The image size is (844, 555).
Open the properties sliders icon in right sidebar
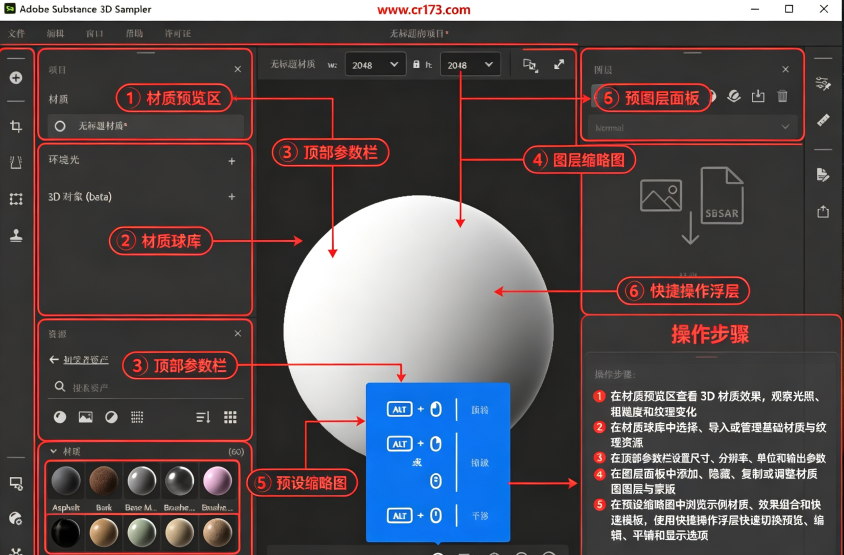point(822,83)
